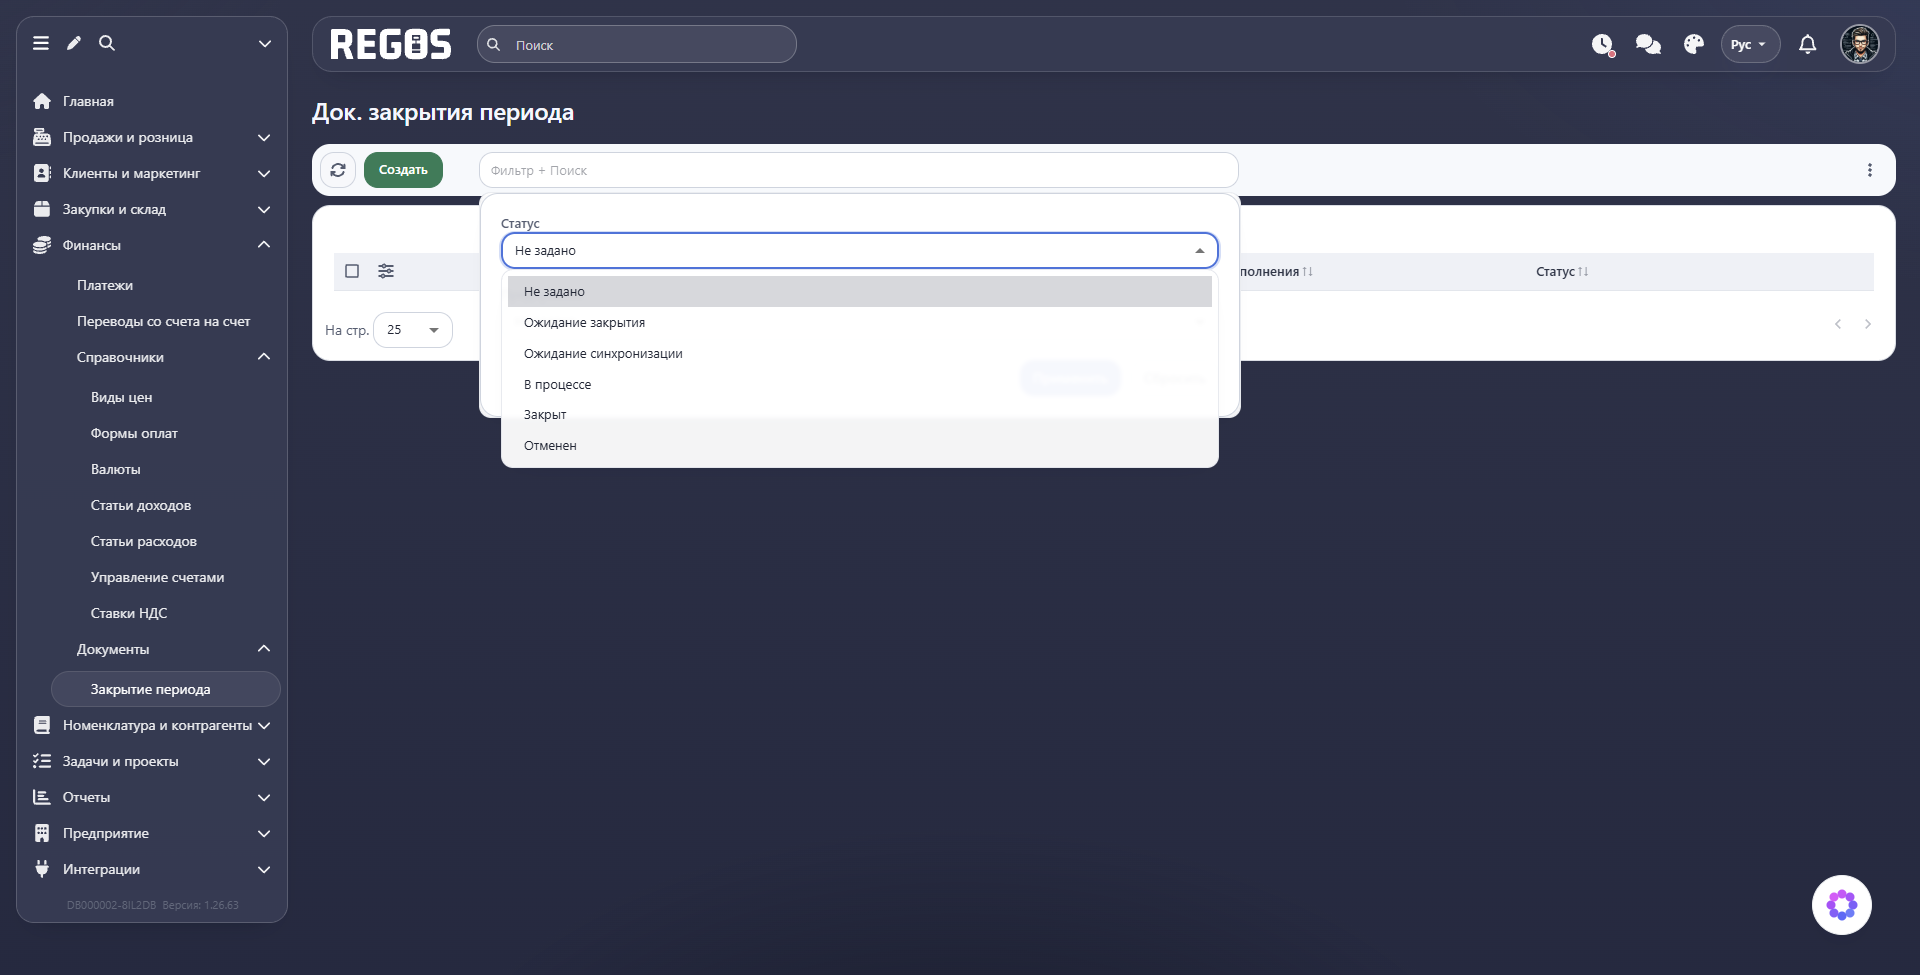The width and height of the screenshot is (1920, 975).
Task: Open the clock activity icon in header
Action: pos(1603,45)
